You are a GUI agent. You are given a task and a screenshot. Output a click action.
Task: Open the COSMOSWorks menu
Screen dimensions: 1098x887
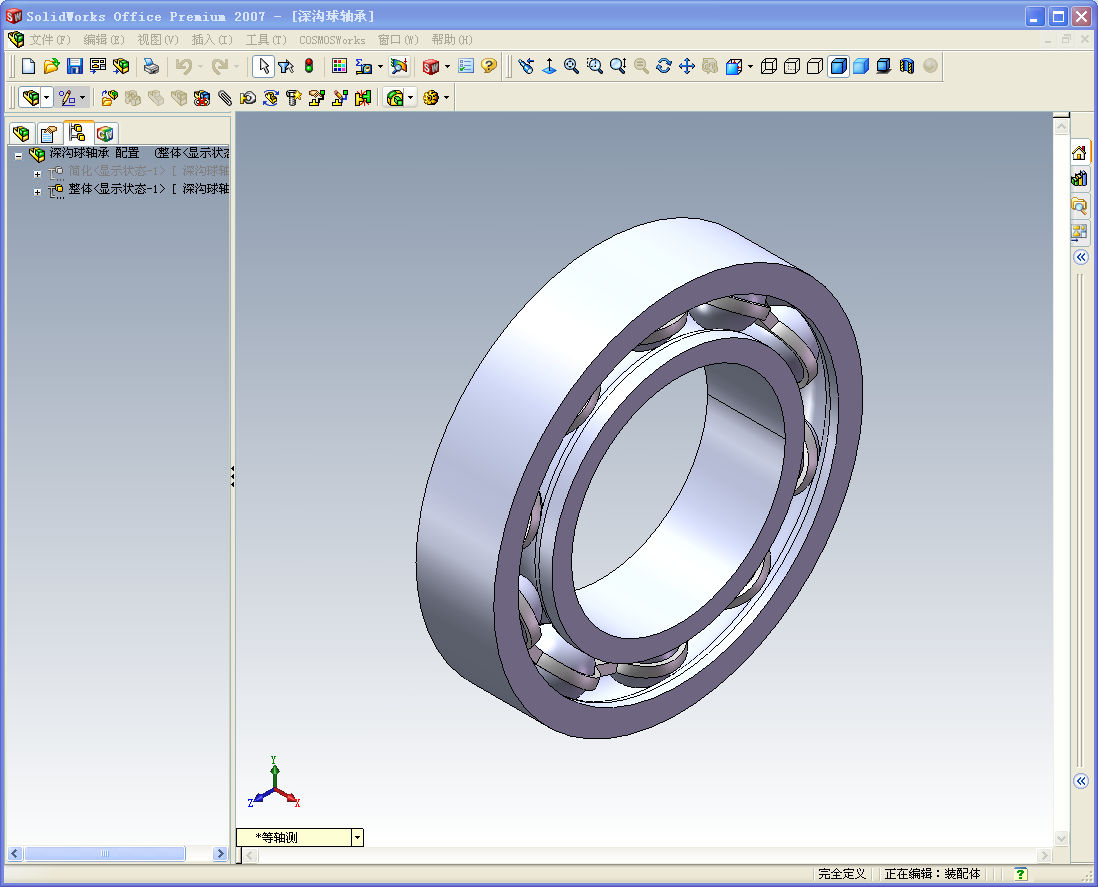pyautogui.click(x=332, y=40)
